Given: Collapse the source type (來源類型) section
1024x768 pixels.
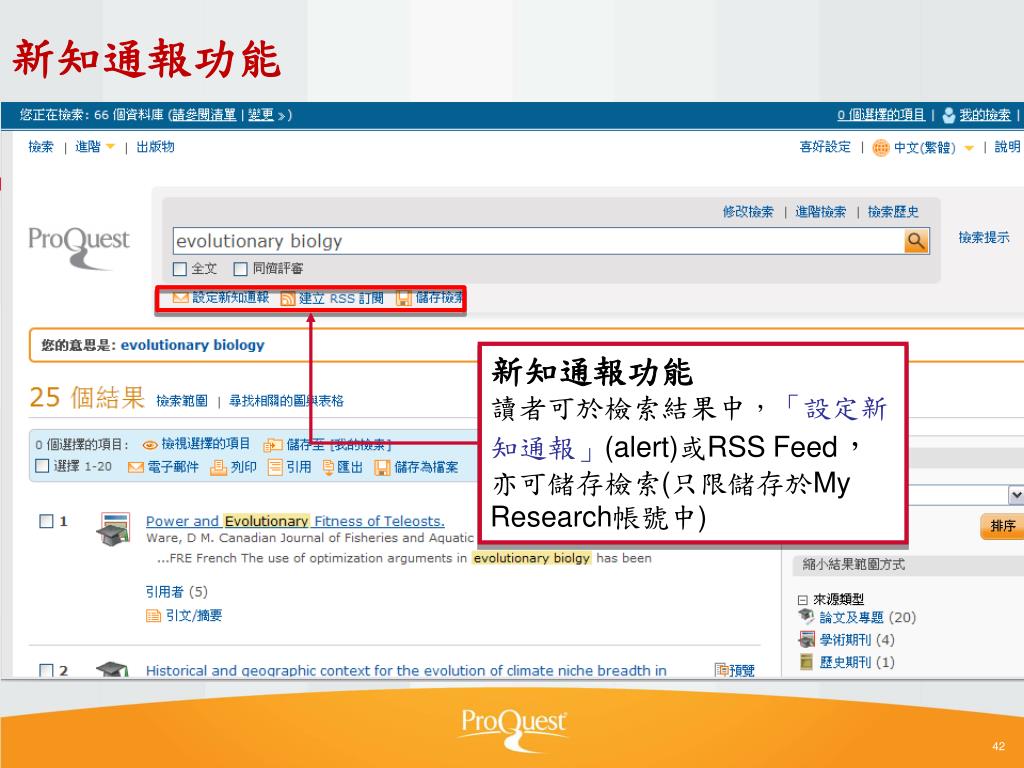Looking at the screenshot, I should point(802,600).
